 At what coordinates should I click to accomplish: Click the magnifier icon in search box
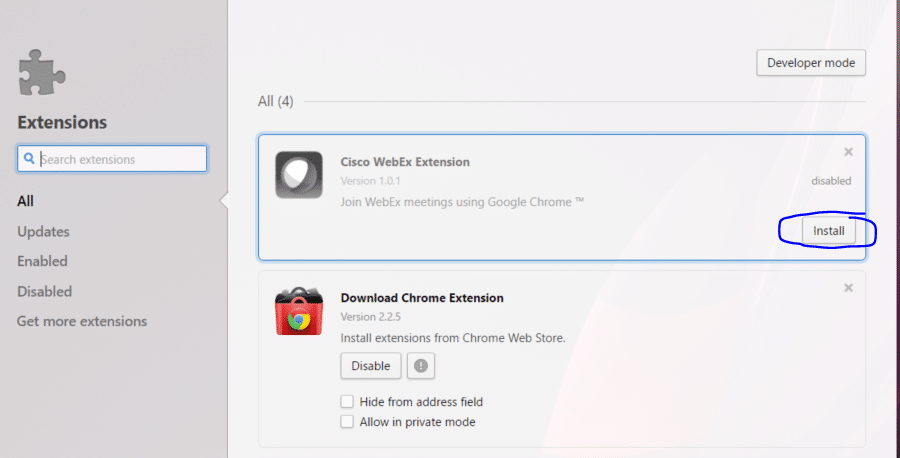click(x=29, y=158)
